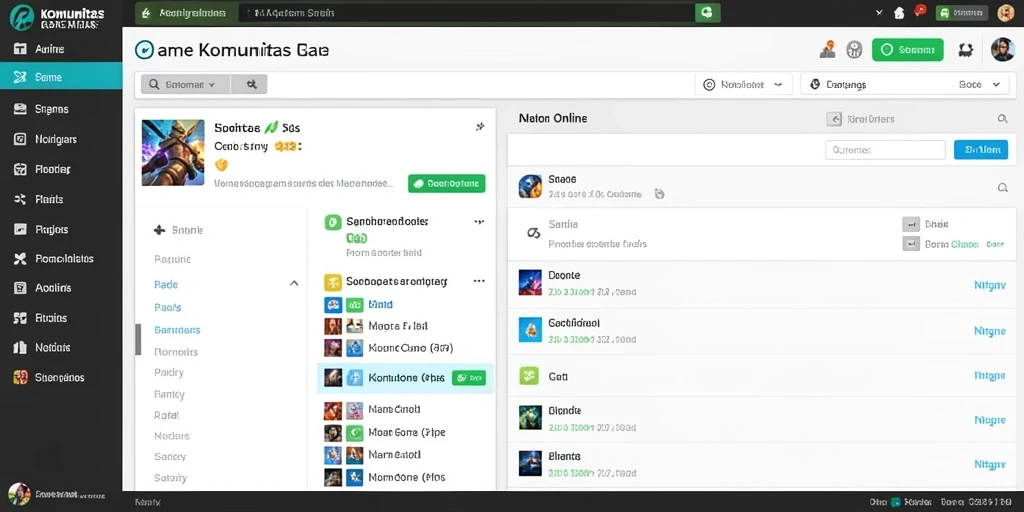Viewport: 1024px width, 512px height.
Task: Select the Snonie item with gamepad icon
Action: pos(178,230)
